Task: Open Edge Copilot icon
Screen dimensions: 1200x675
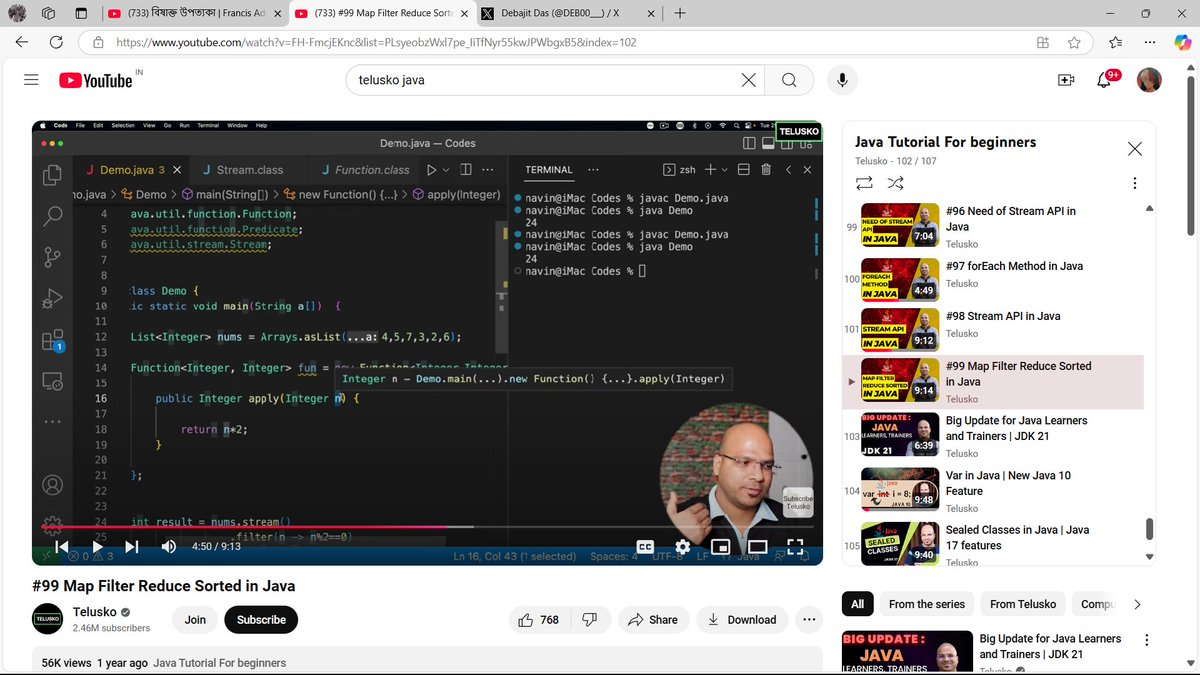Action: pos(1180,41)
